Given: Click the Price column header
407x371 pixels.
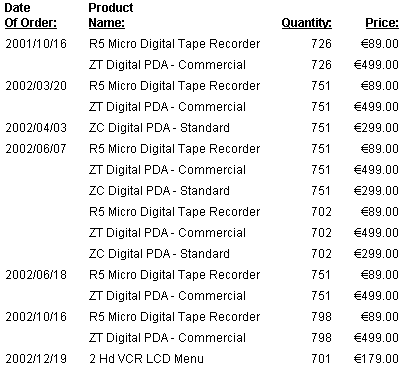Looking at the screenshot, I should pyautogui.click(x=382, y=23).
